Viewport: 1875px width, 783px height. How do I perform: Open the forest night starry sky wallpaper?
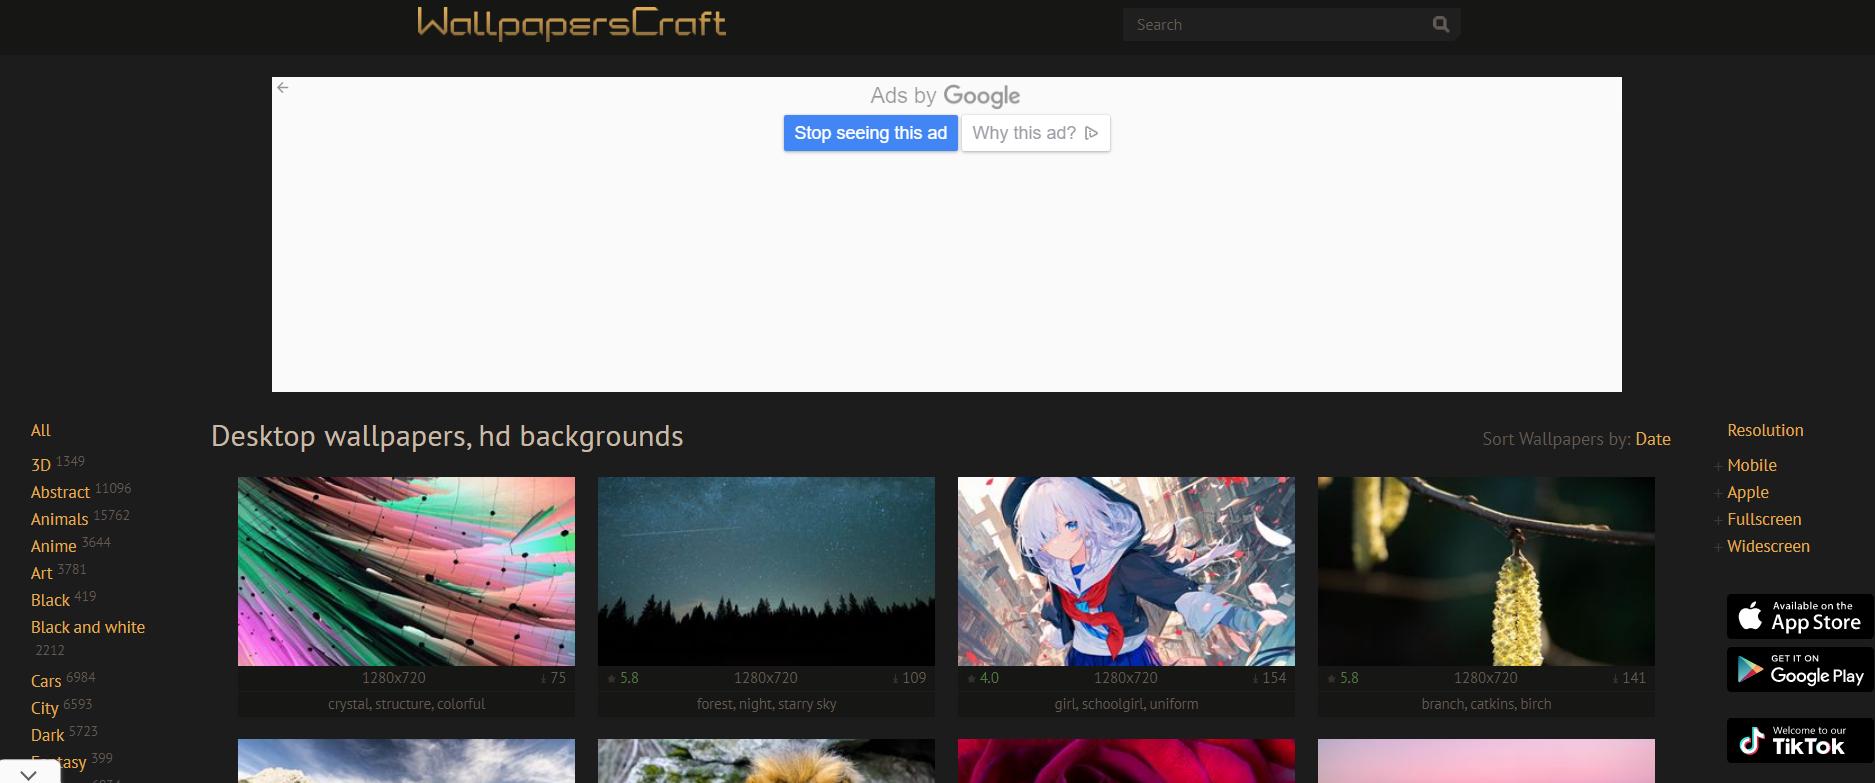[766, 571]
